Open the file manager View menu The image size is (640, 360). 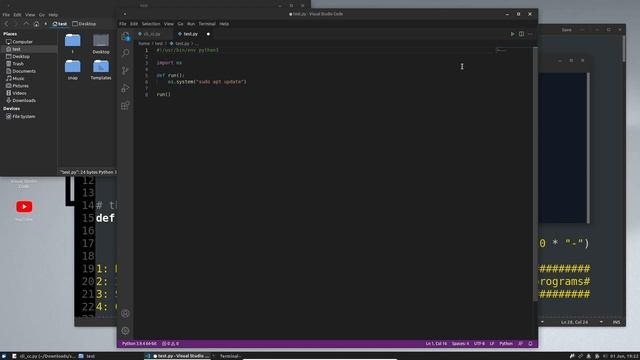(x=30, y=15)
